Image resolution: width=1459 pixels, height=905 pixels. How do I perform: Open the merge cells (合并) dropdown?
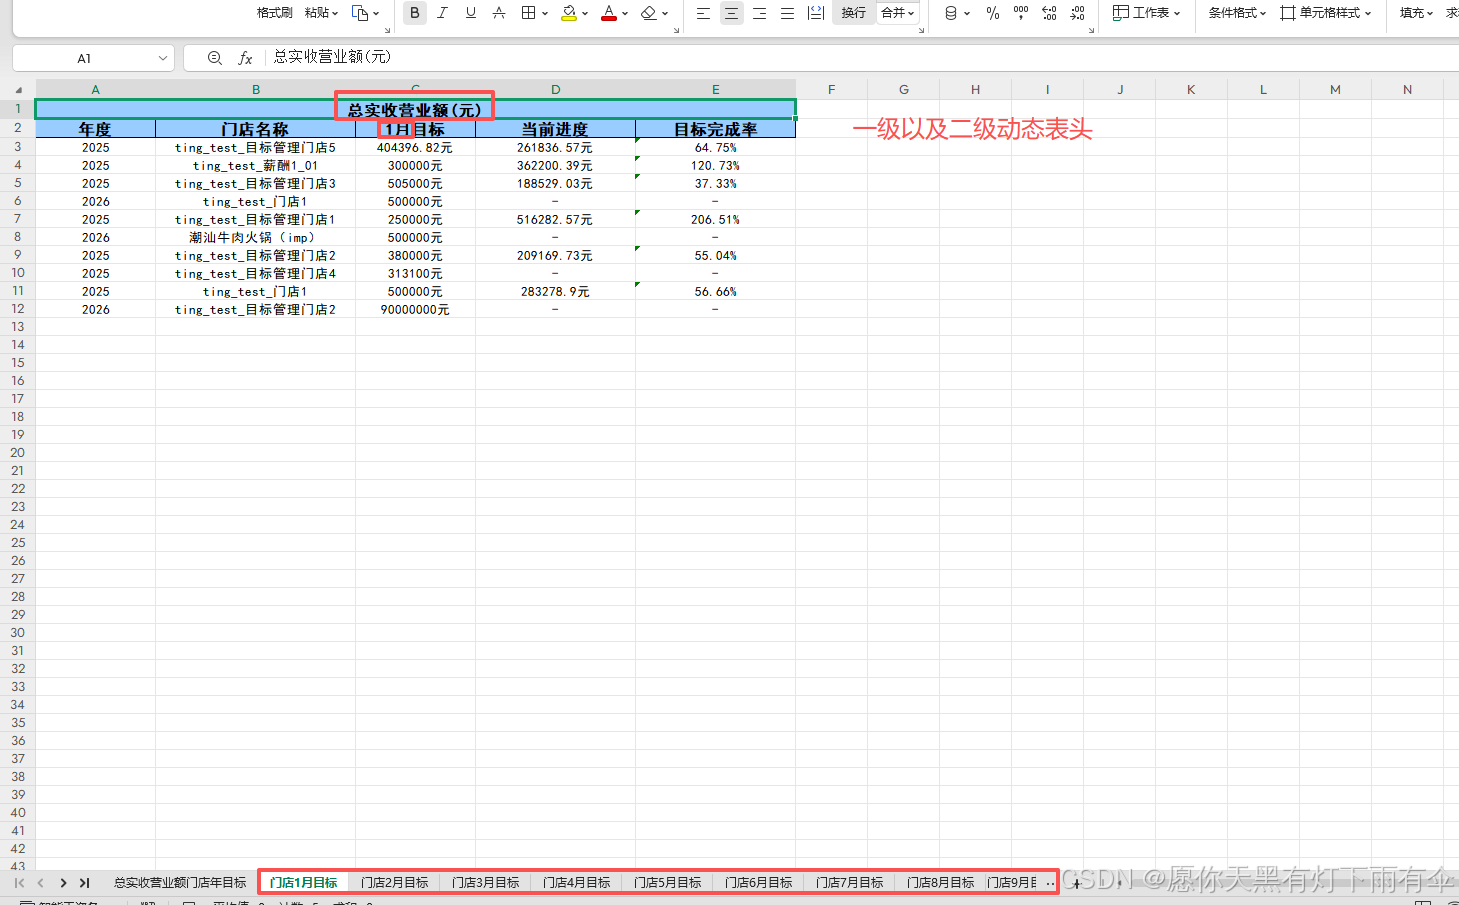click(897, 13)
